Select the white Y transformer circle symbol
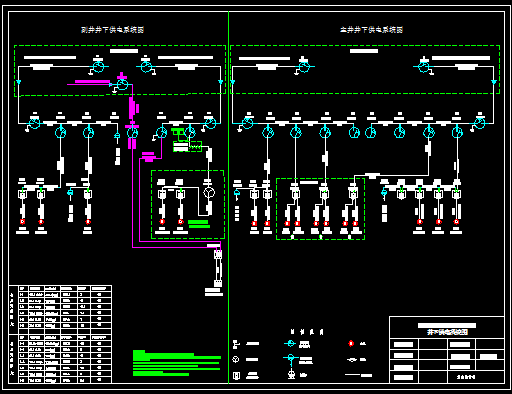 209,192
